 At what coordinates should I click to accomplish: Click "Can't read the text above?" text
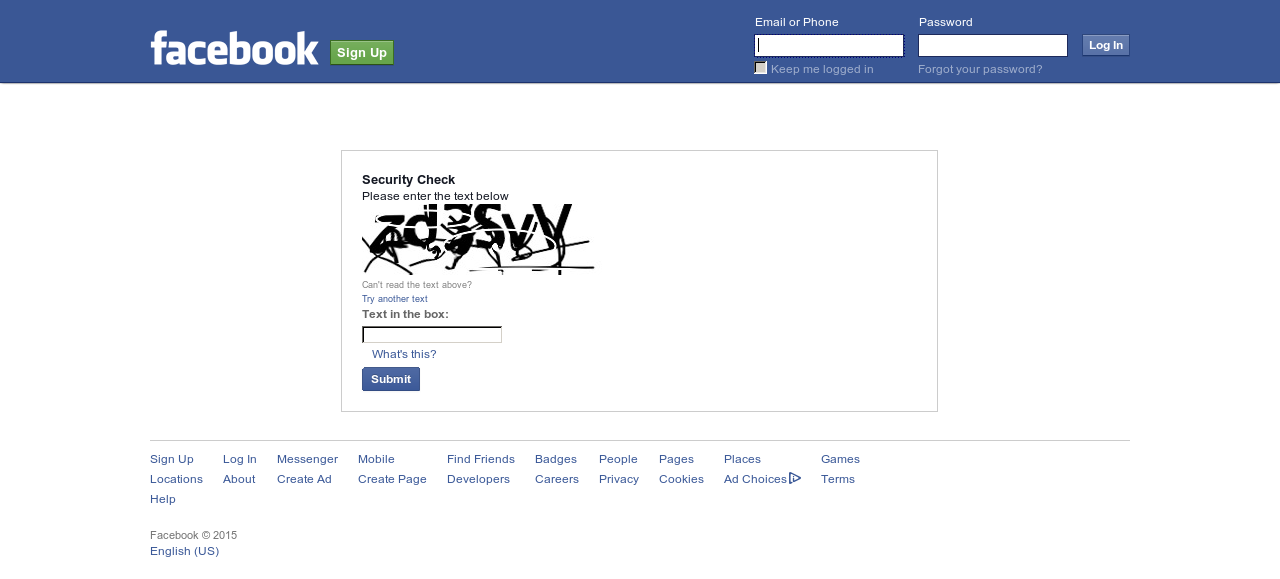point(417,285)
